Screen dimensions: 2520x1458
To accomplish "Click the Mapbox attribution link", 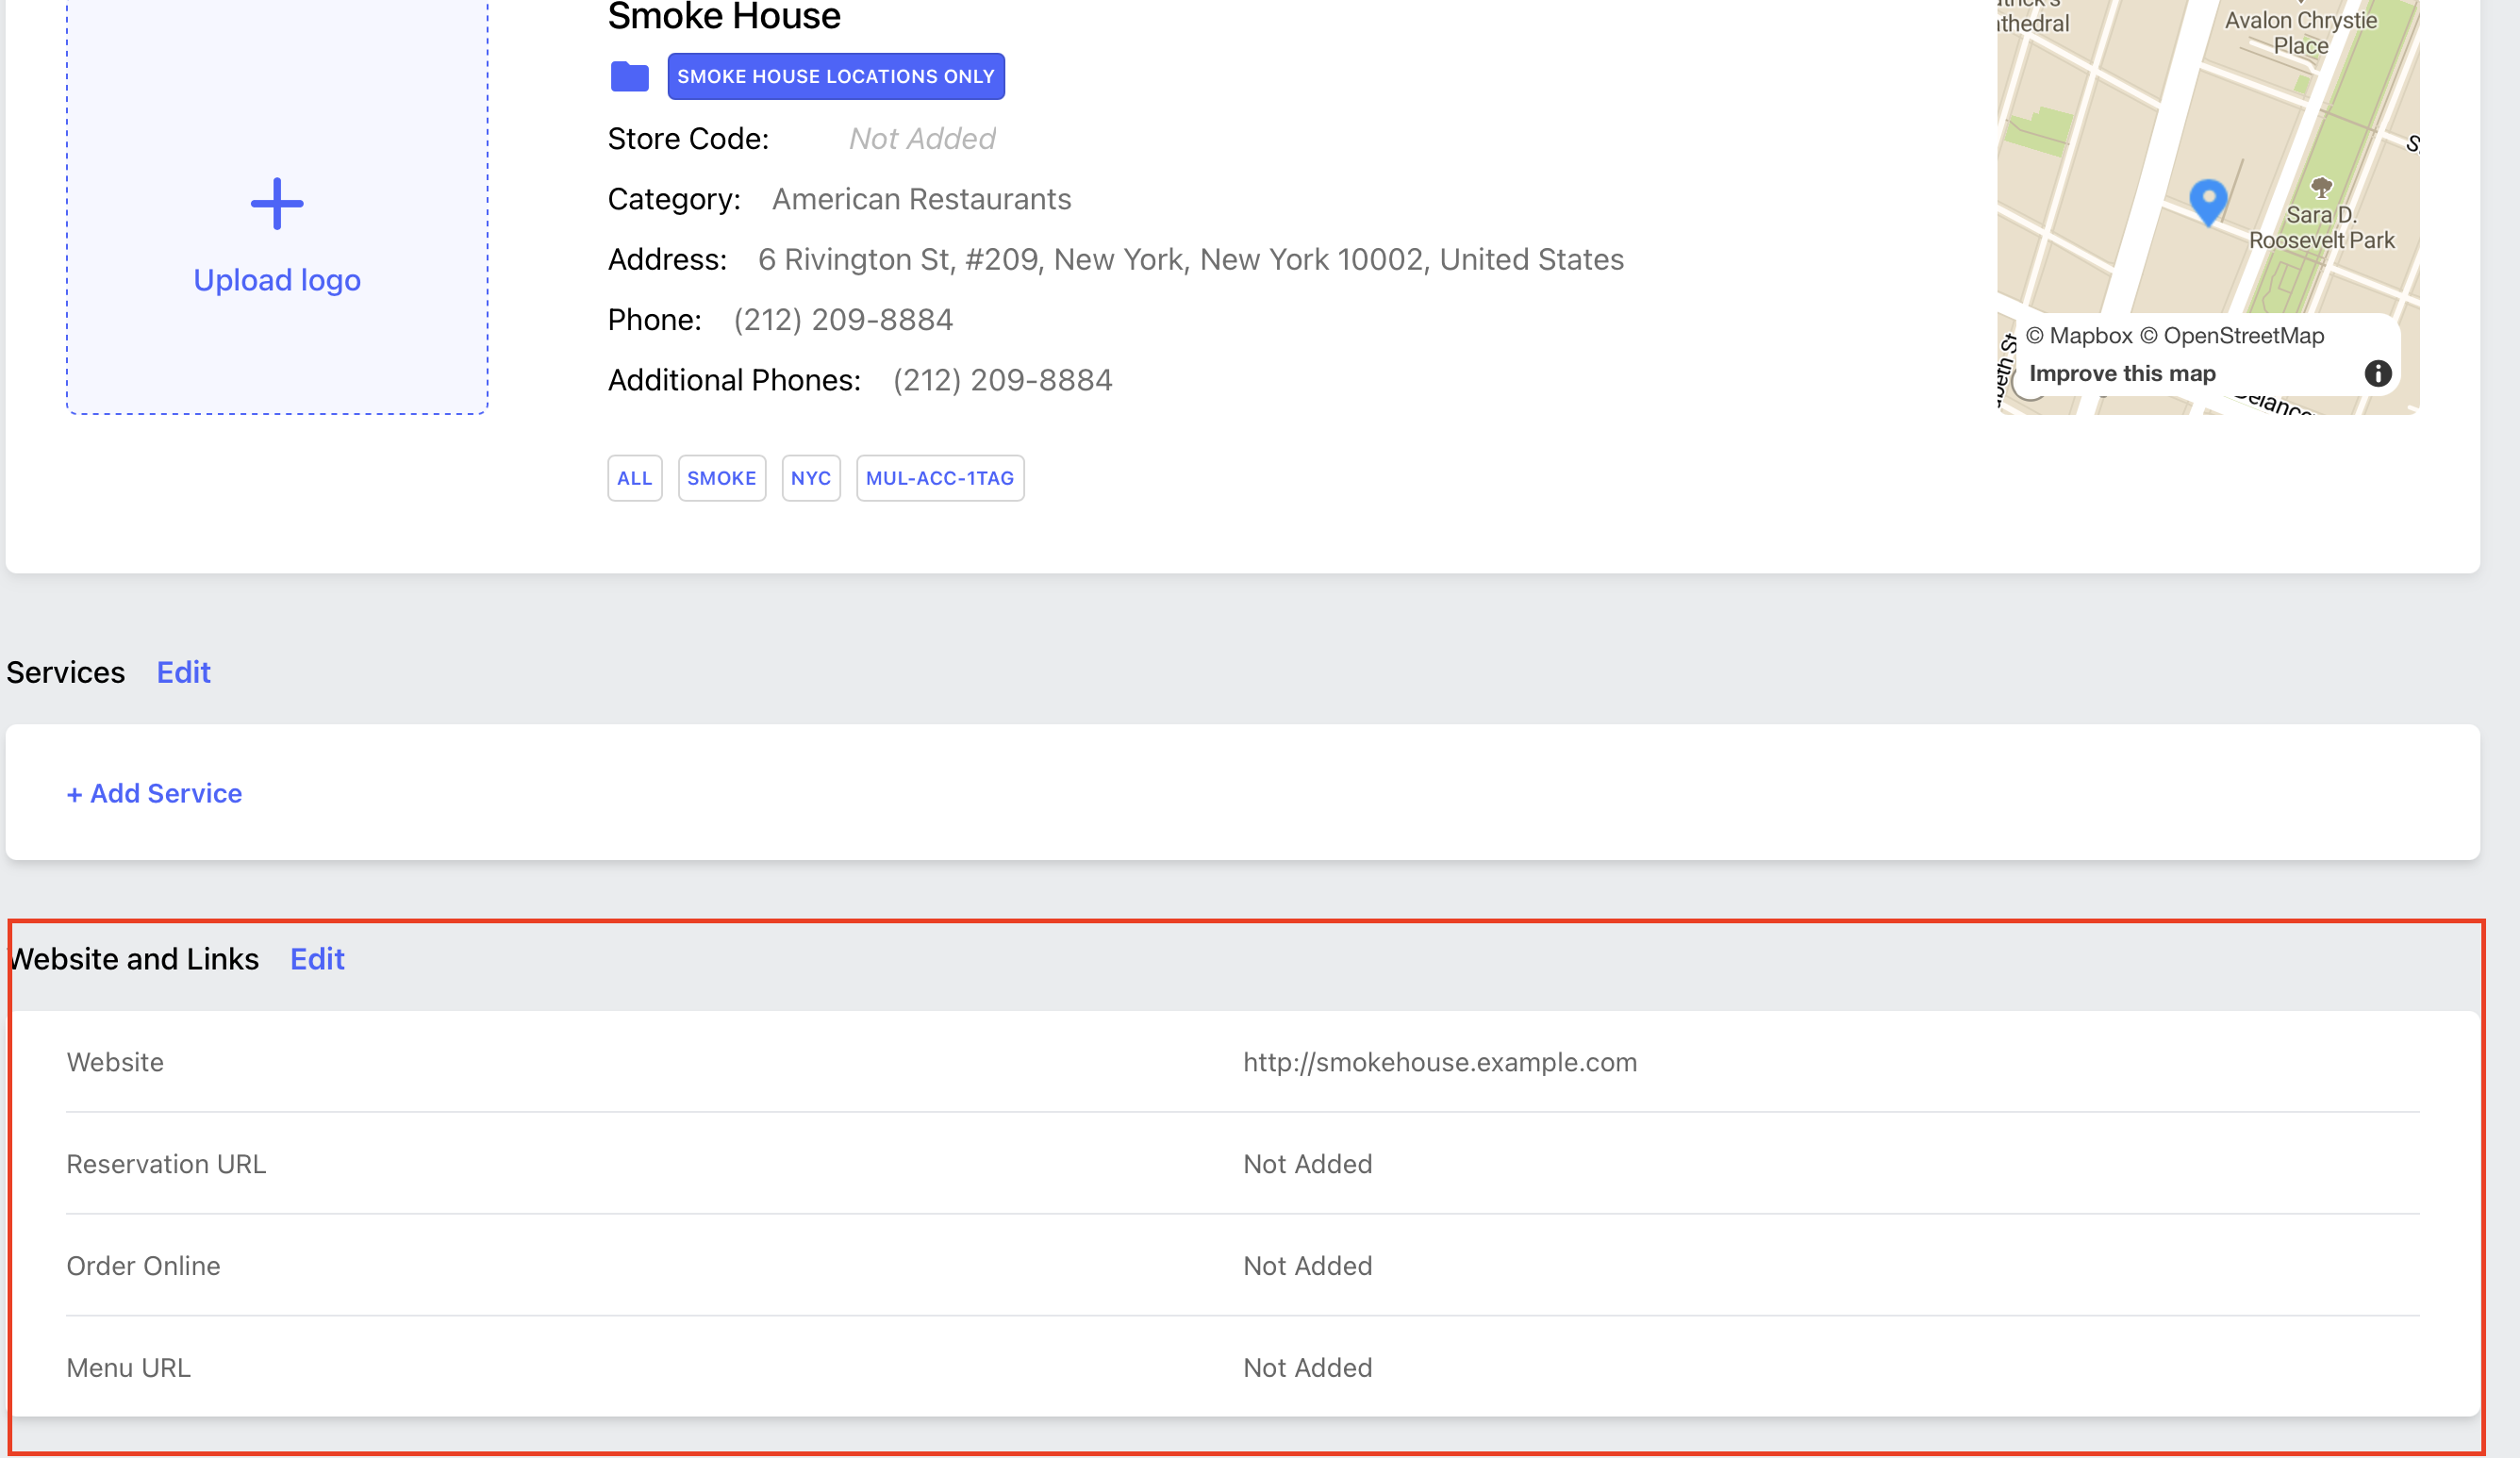I will point(2079,335).
